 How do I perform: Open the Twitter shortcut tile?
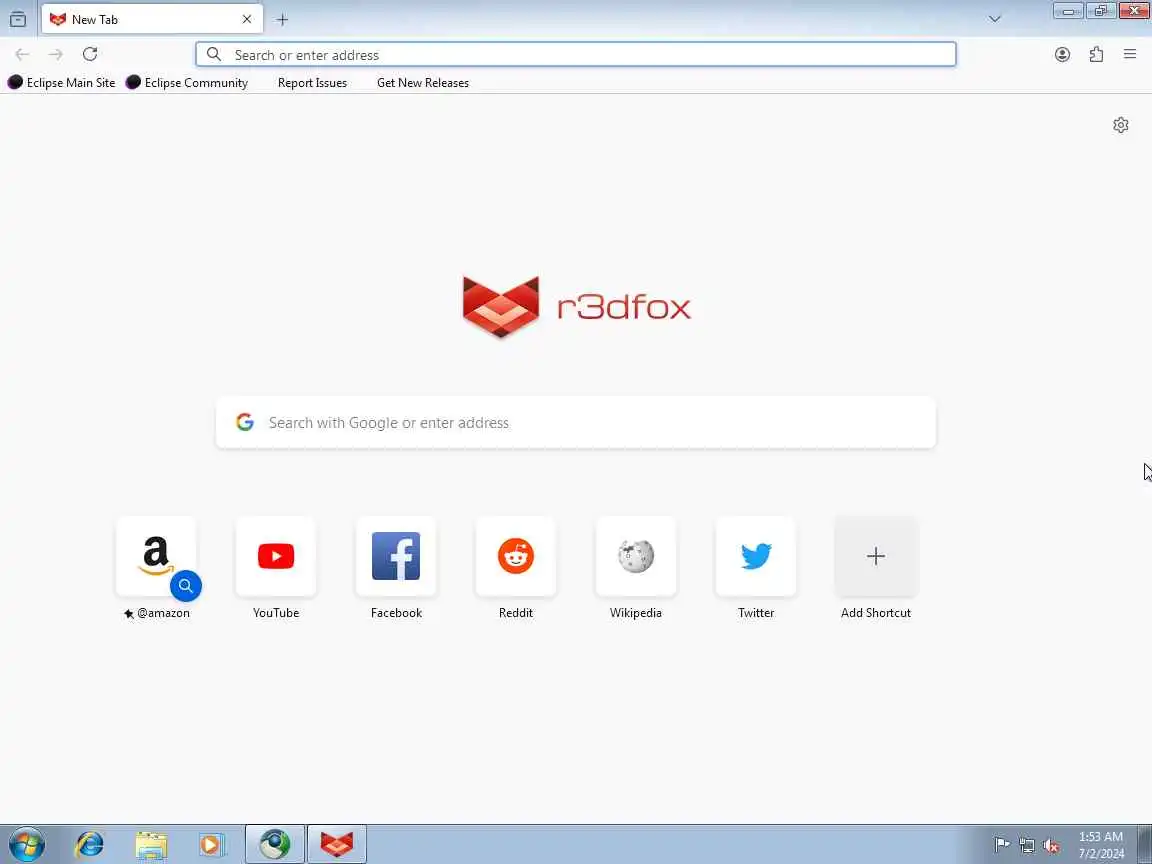click(x=756, y=556)
